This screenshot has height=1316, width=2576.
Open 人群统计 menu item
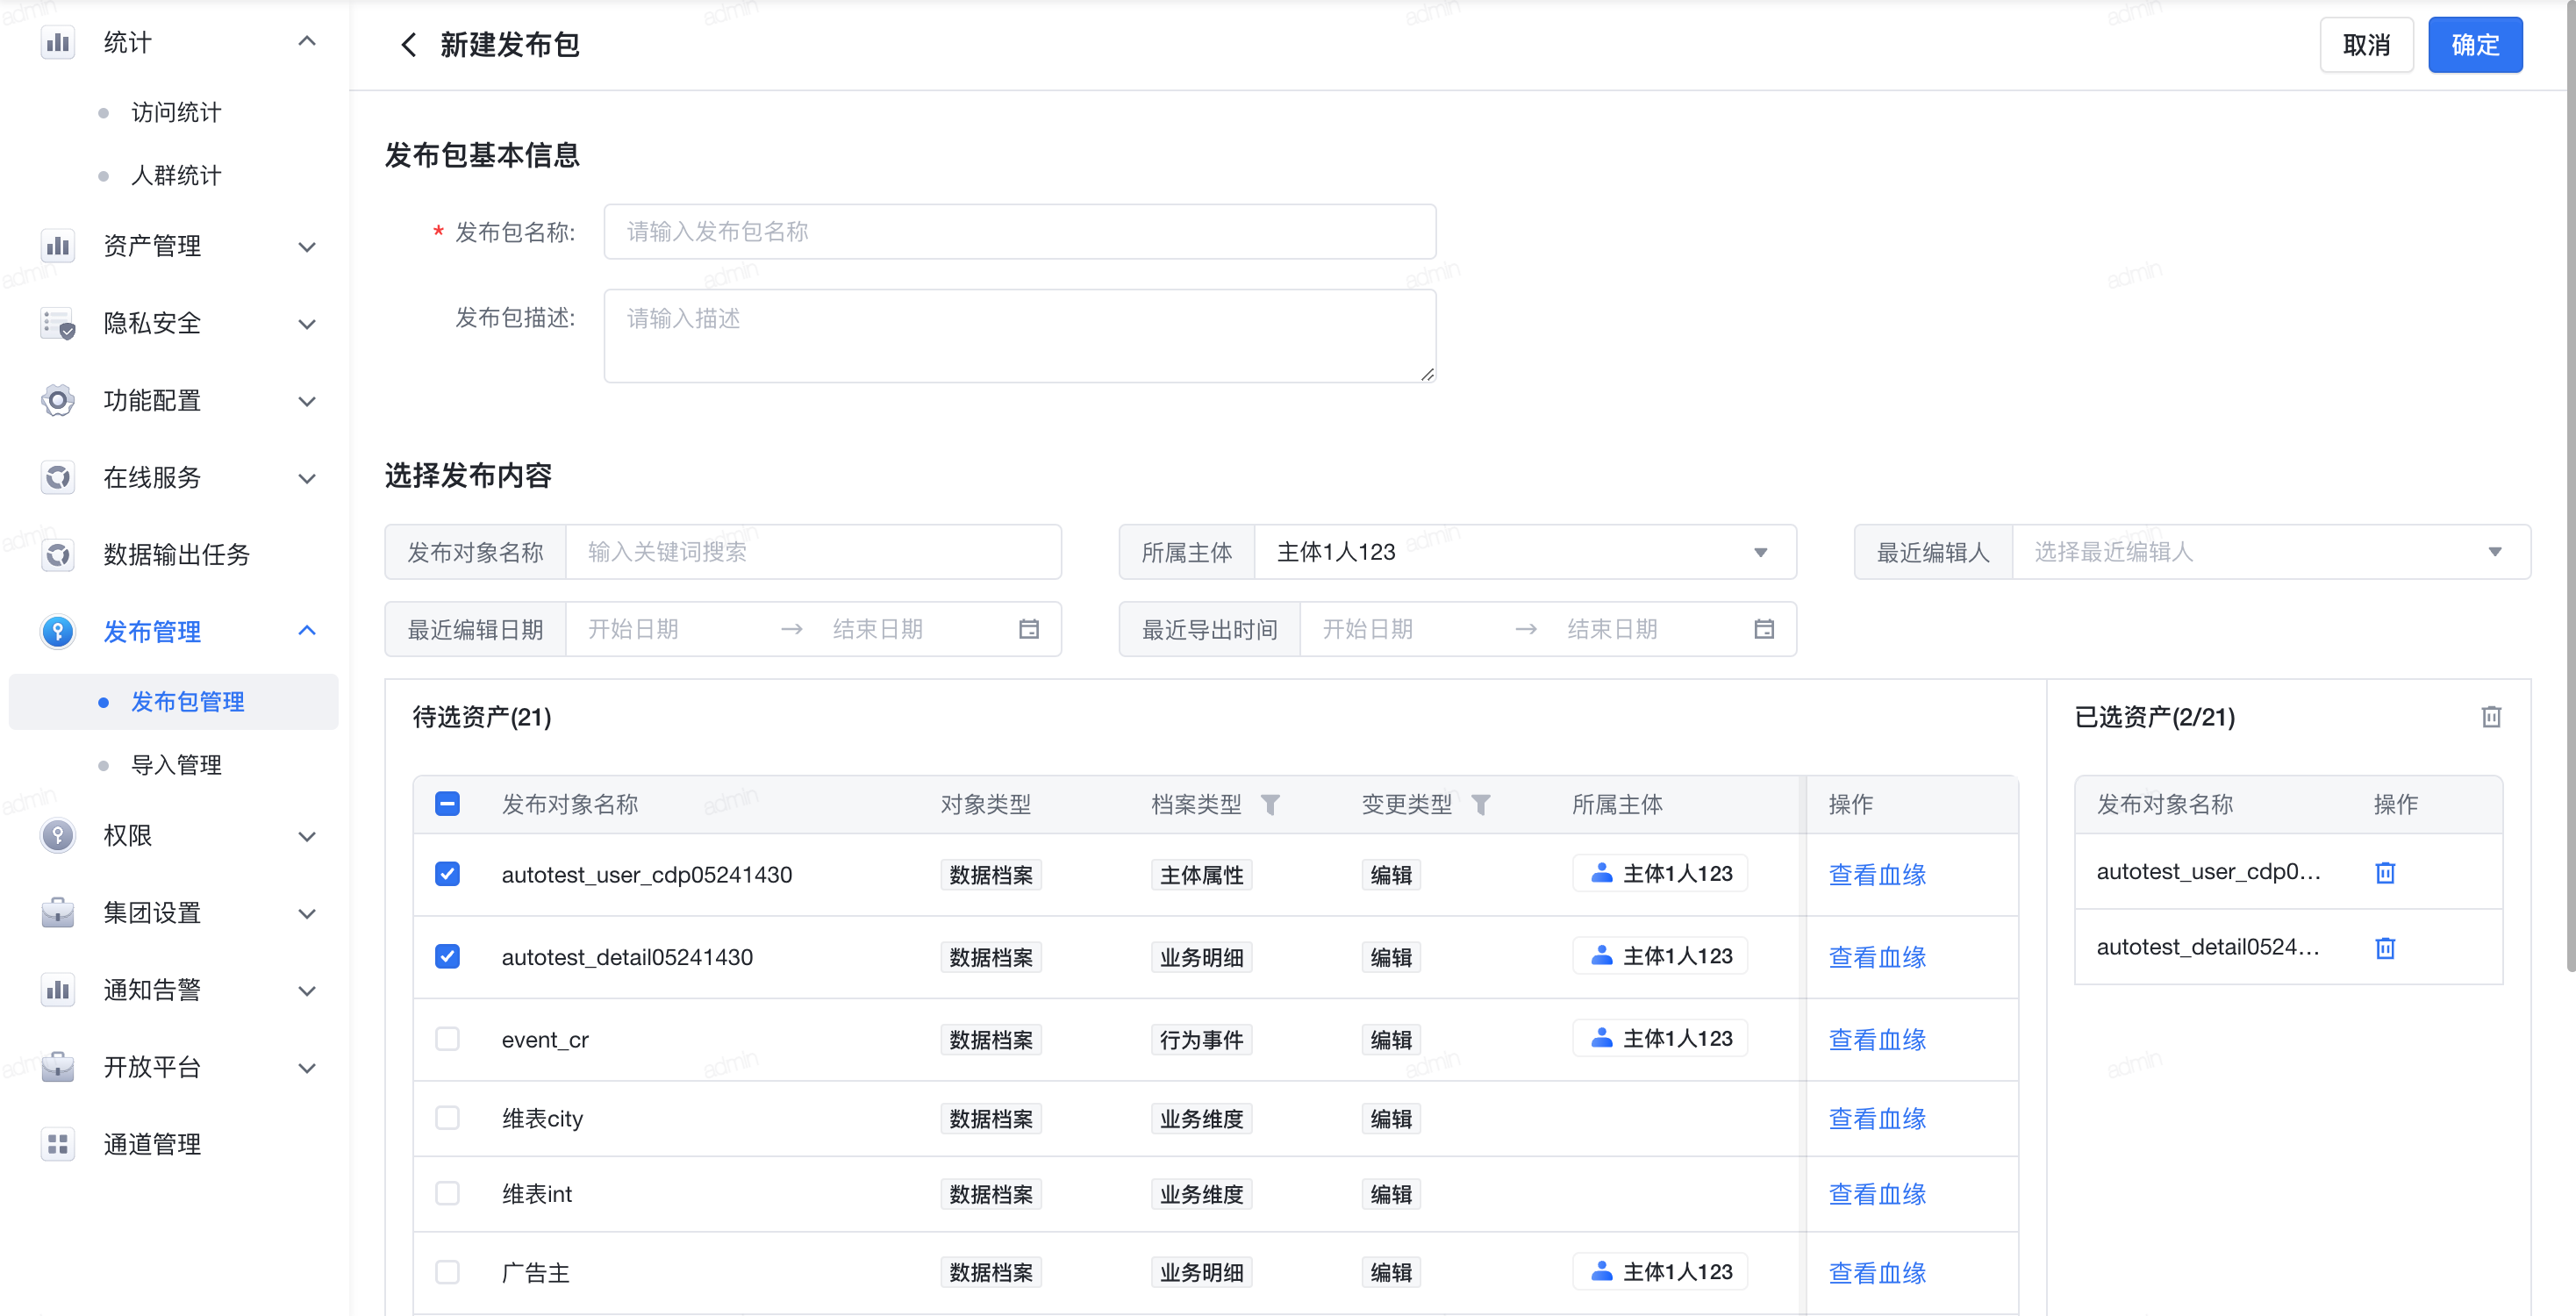tap(176, 175)
